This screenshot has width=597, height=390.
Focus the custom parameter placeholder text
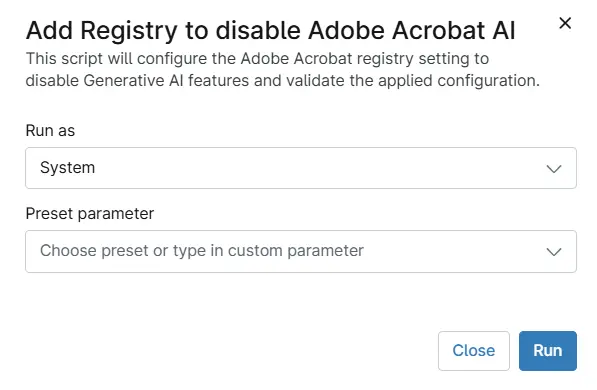(x=202, y=251)
